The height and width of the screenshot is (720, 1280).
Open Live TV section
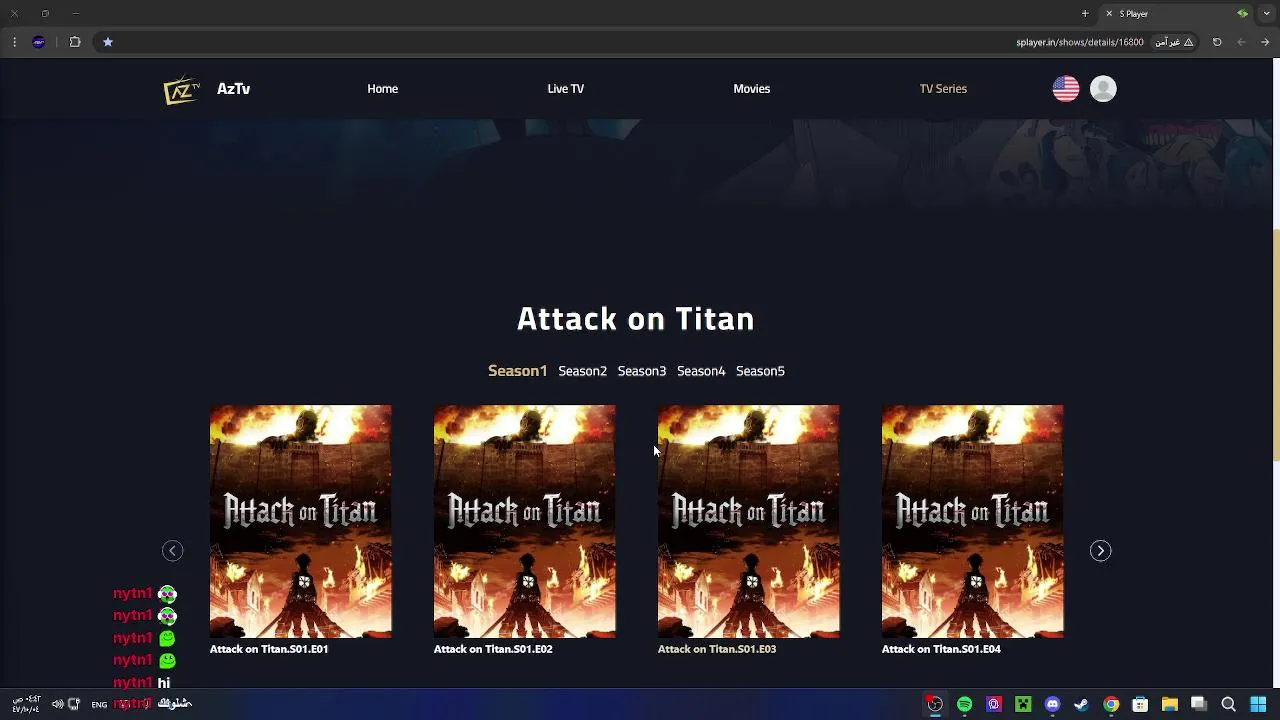[565, 89]
